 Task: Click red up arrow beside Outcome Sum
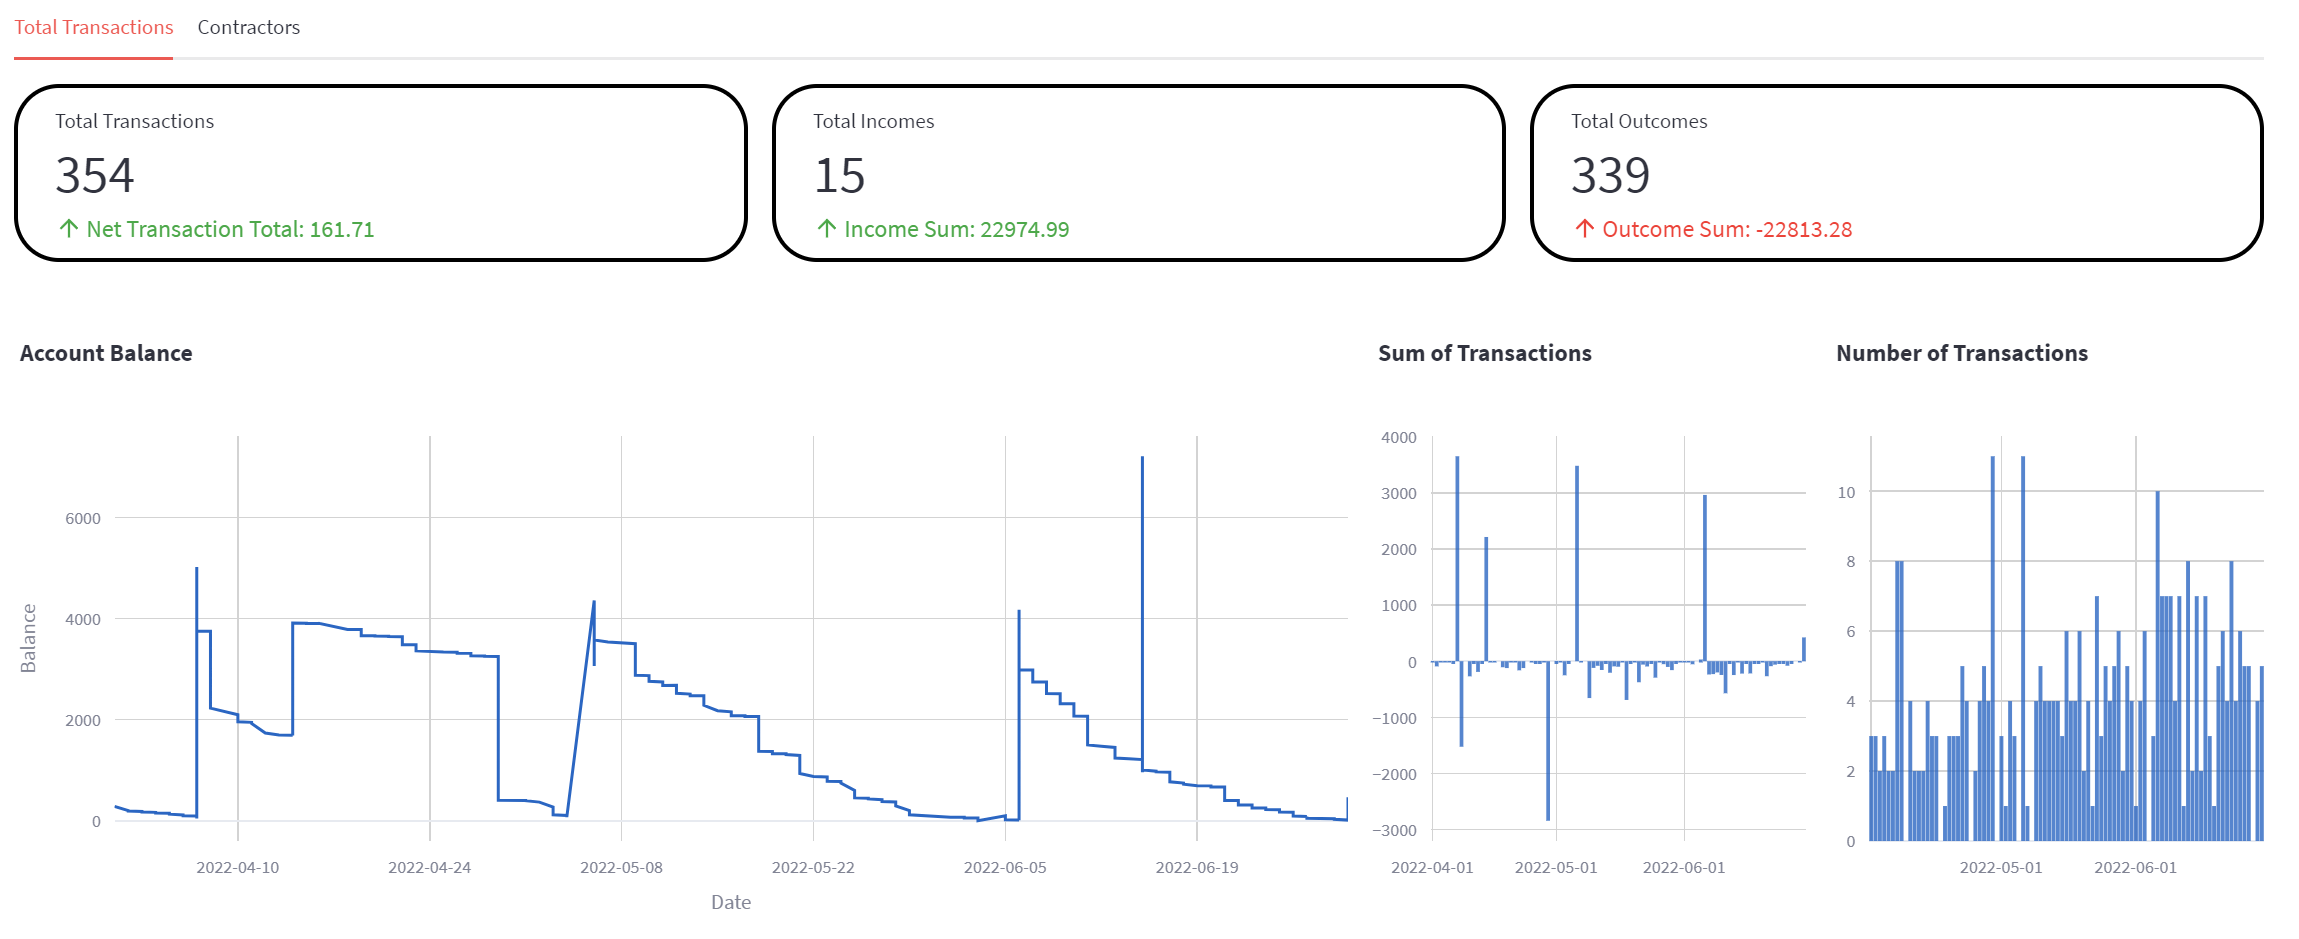tap(1585, 229)
